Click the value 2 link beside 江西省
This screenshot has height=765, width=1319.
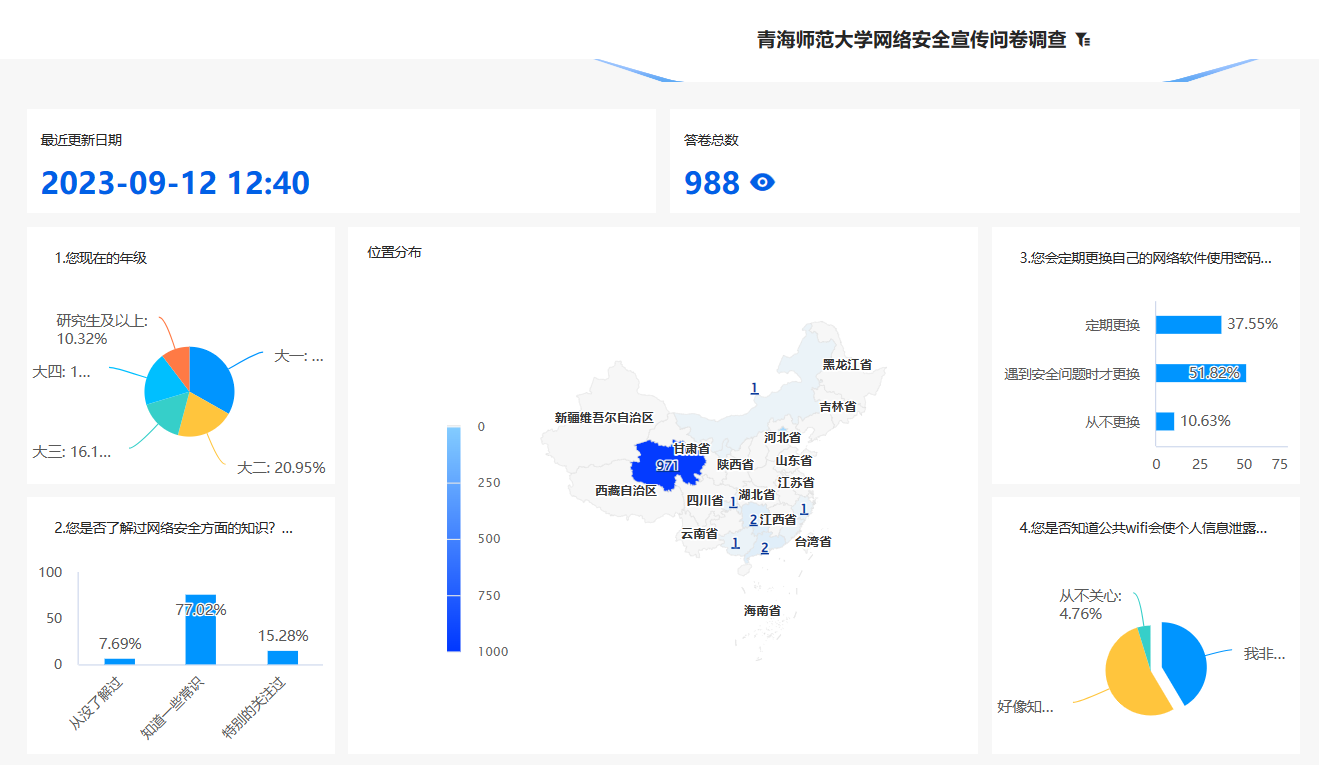(x=753, y=519)
